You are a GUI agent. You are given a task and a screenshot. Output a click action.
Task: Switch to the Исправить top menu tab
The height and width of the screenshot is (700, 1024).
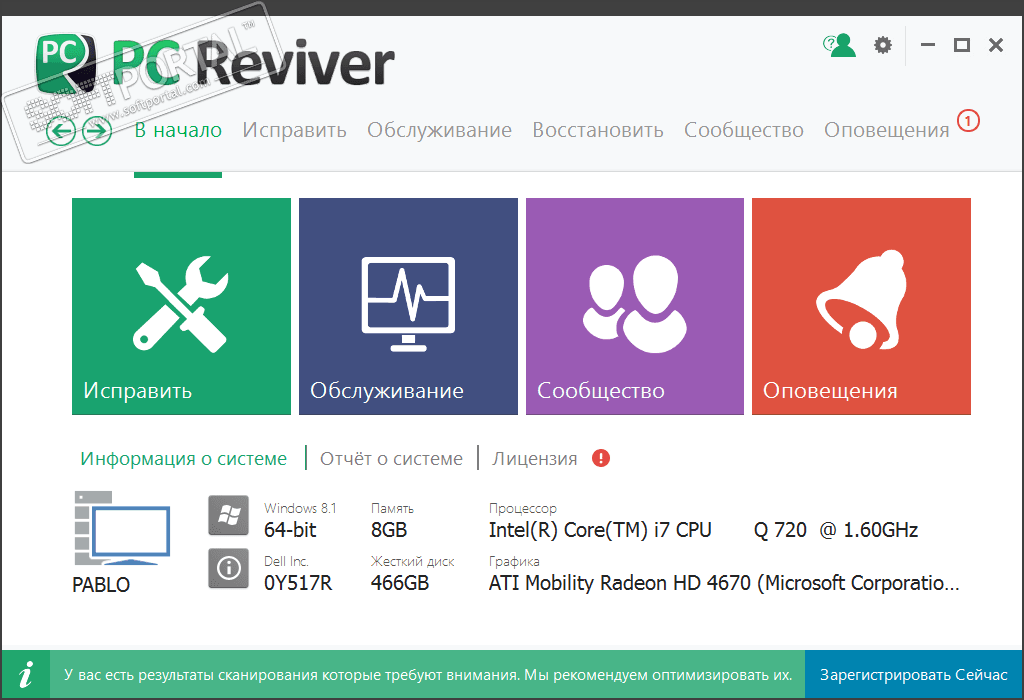click(295, 130)
